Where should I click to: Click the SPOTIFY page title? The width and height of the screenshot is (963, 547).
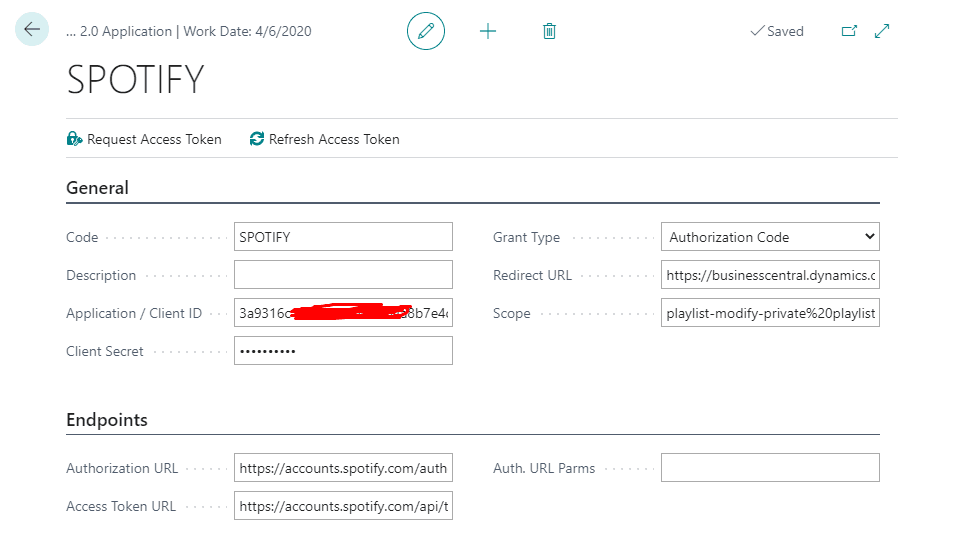135,80
